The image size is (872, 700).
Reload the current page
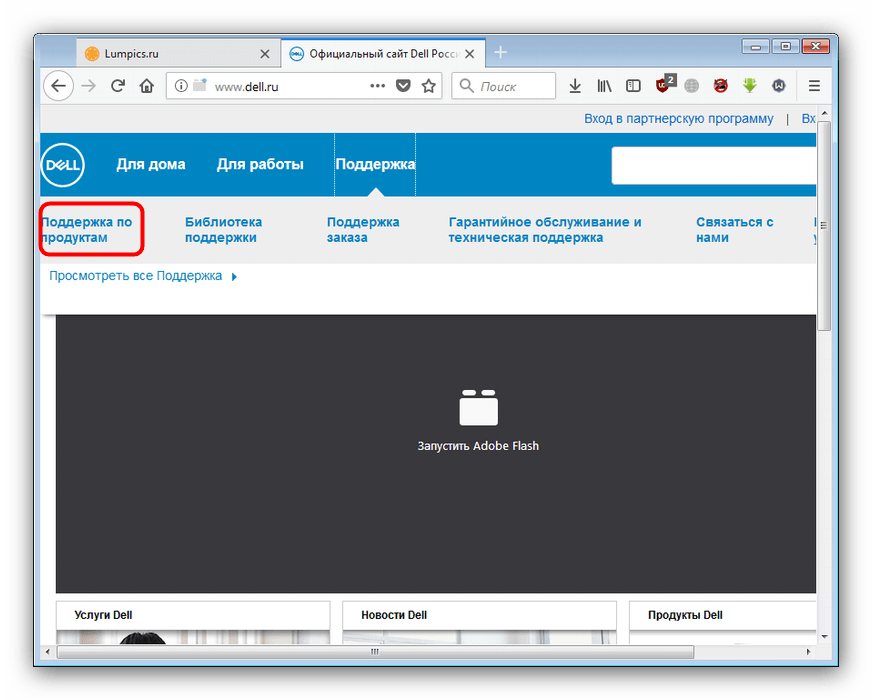click(118, 86)
